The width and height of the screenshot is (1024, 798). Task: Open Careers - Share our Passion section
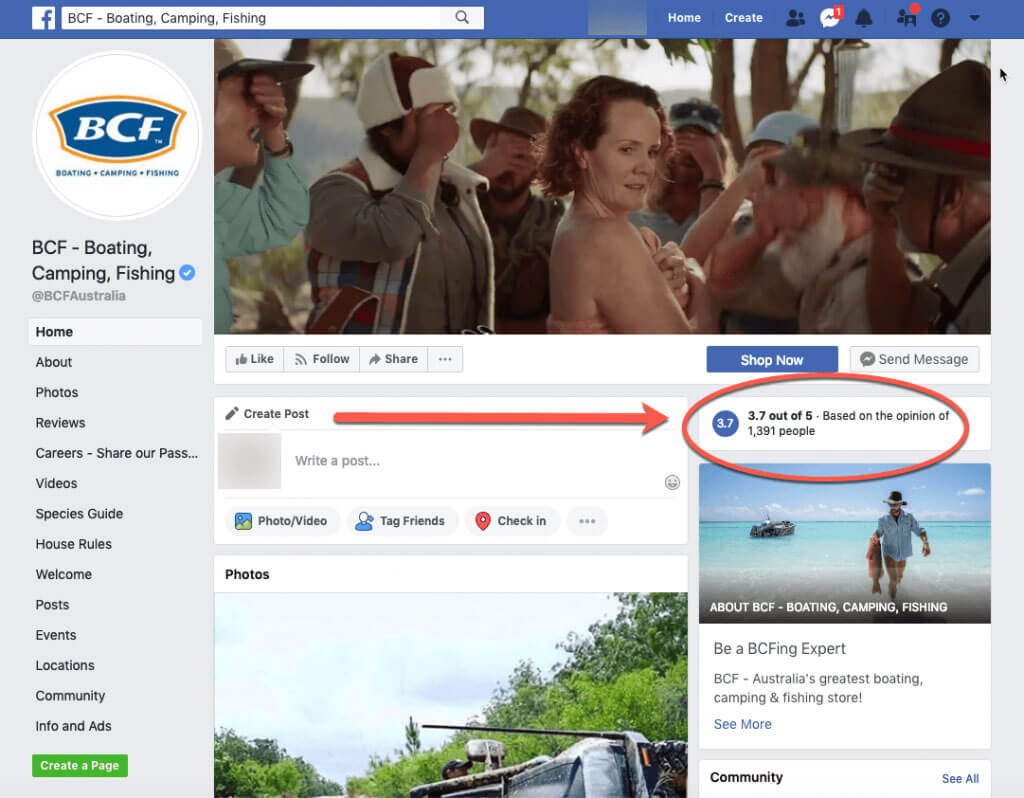coord(116,453)
